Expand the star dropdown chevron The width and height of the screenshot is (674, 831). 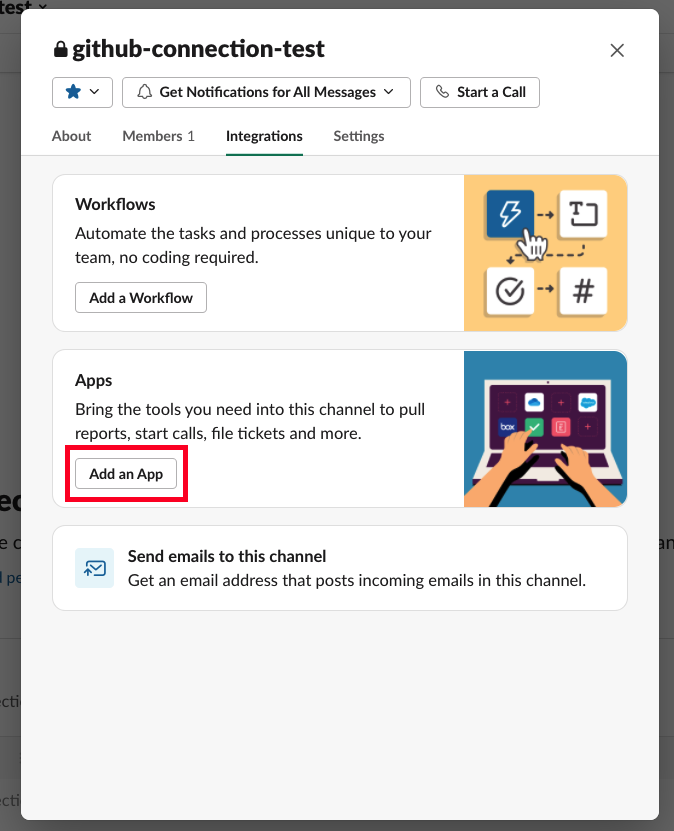(x=94, y=92)
